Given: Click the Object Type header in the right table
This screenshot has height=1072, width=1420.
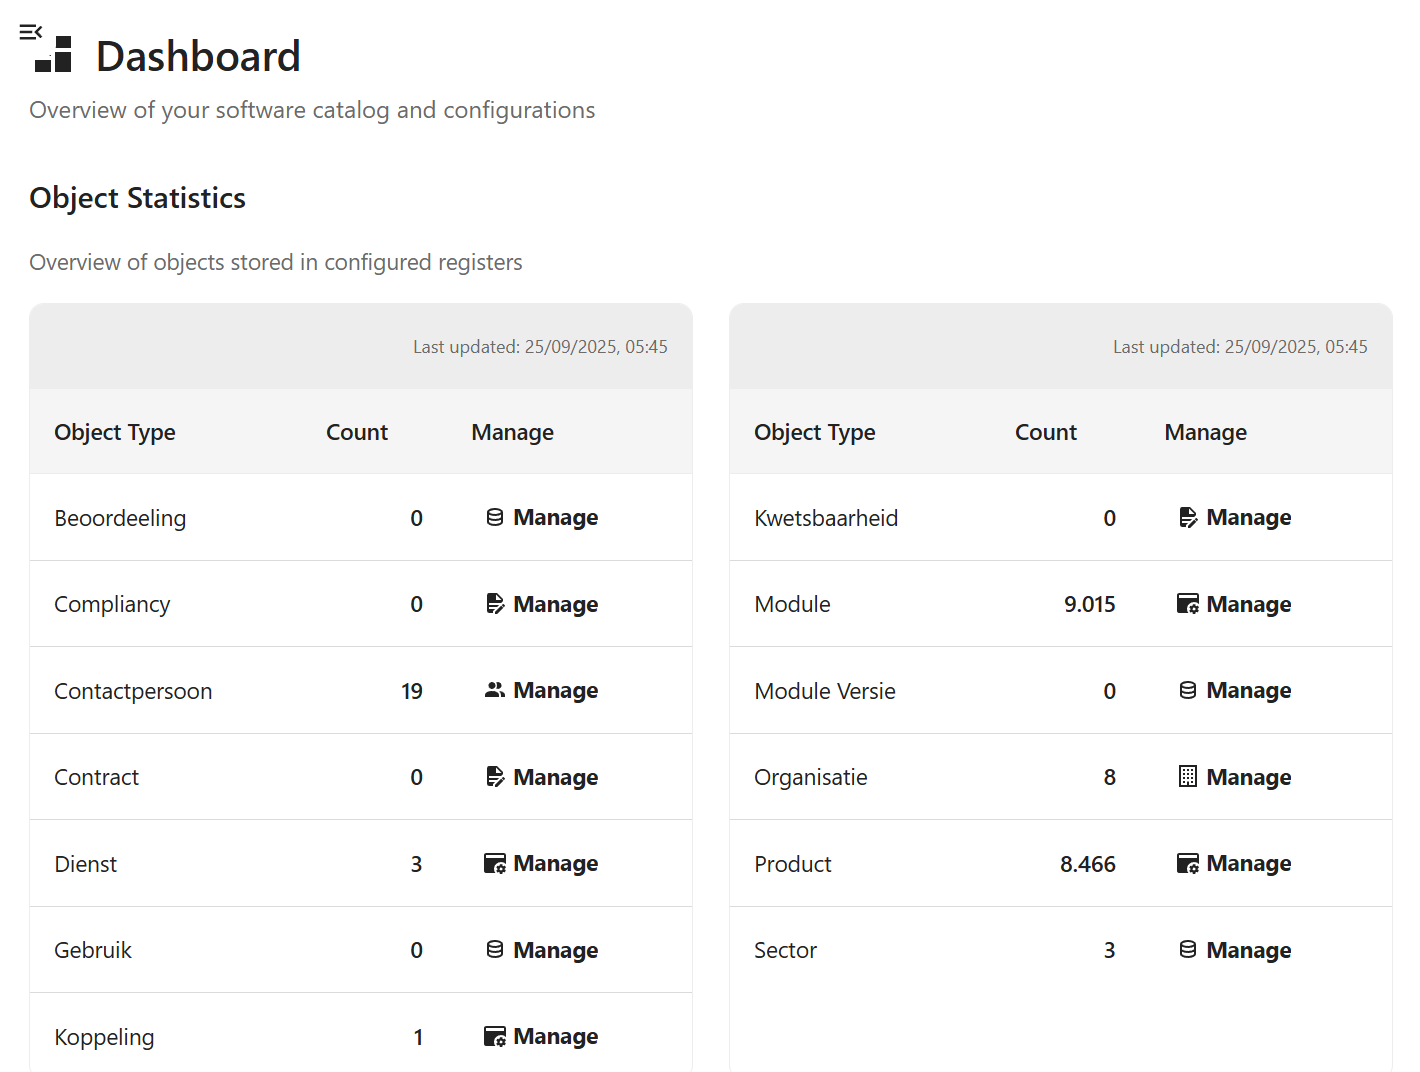Looking at the screenshot, I should point(814,432).
